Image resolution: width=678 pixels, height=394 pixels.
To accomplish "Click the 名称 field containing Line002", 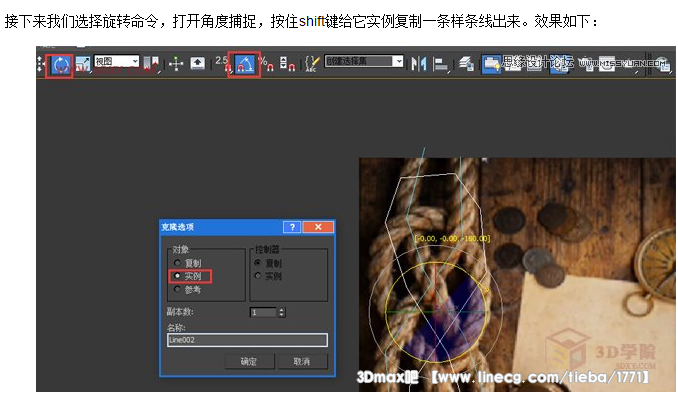I will point(247,340).
